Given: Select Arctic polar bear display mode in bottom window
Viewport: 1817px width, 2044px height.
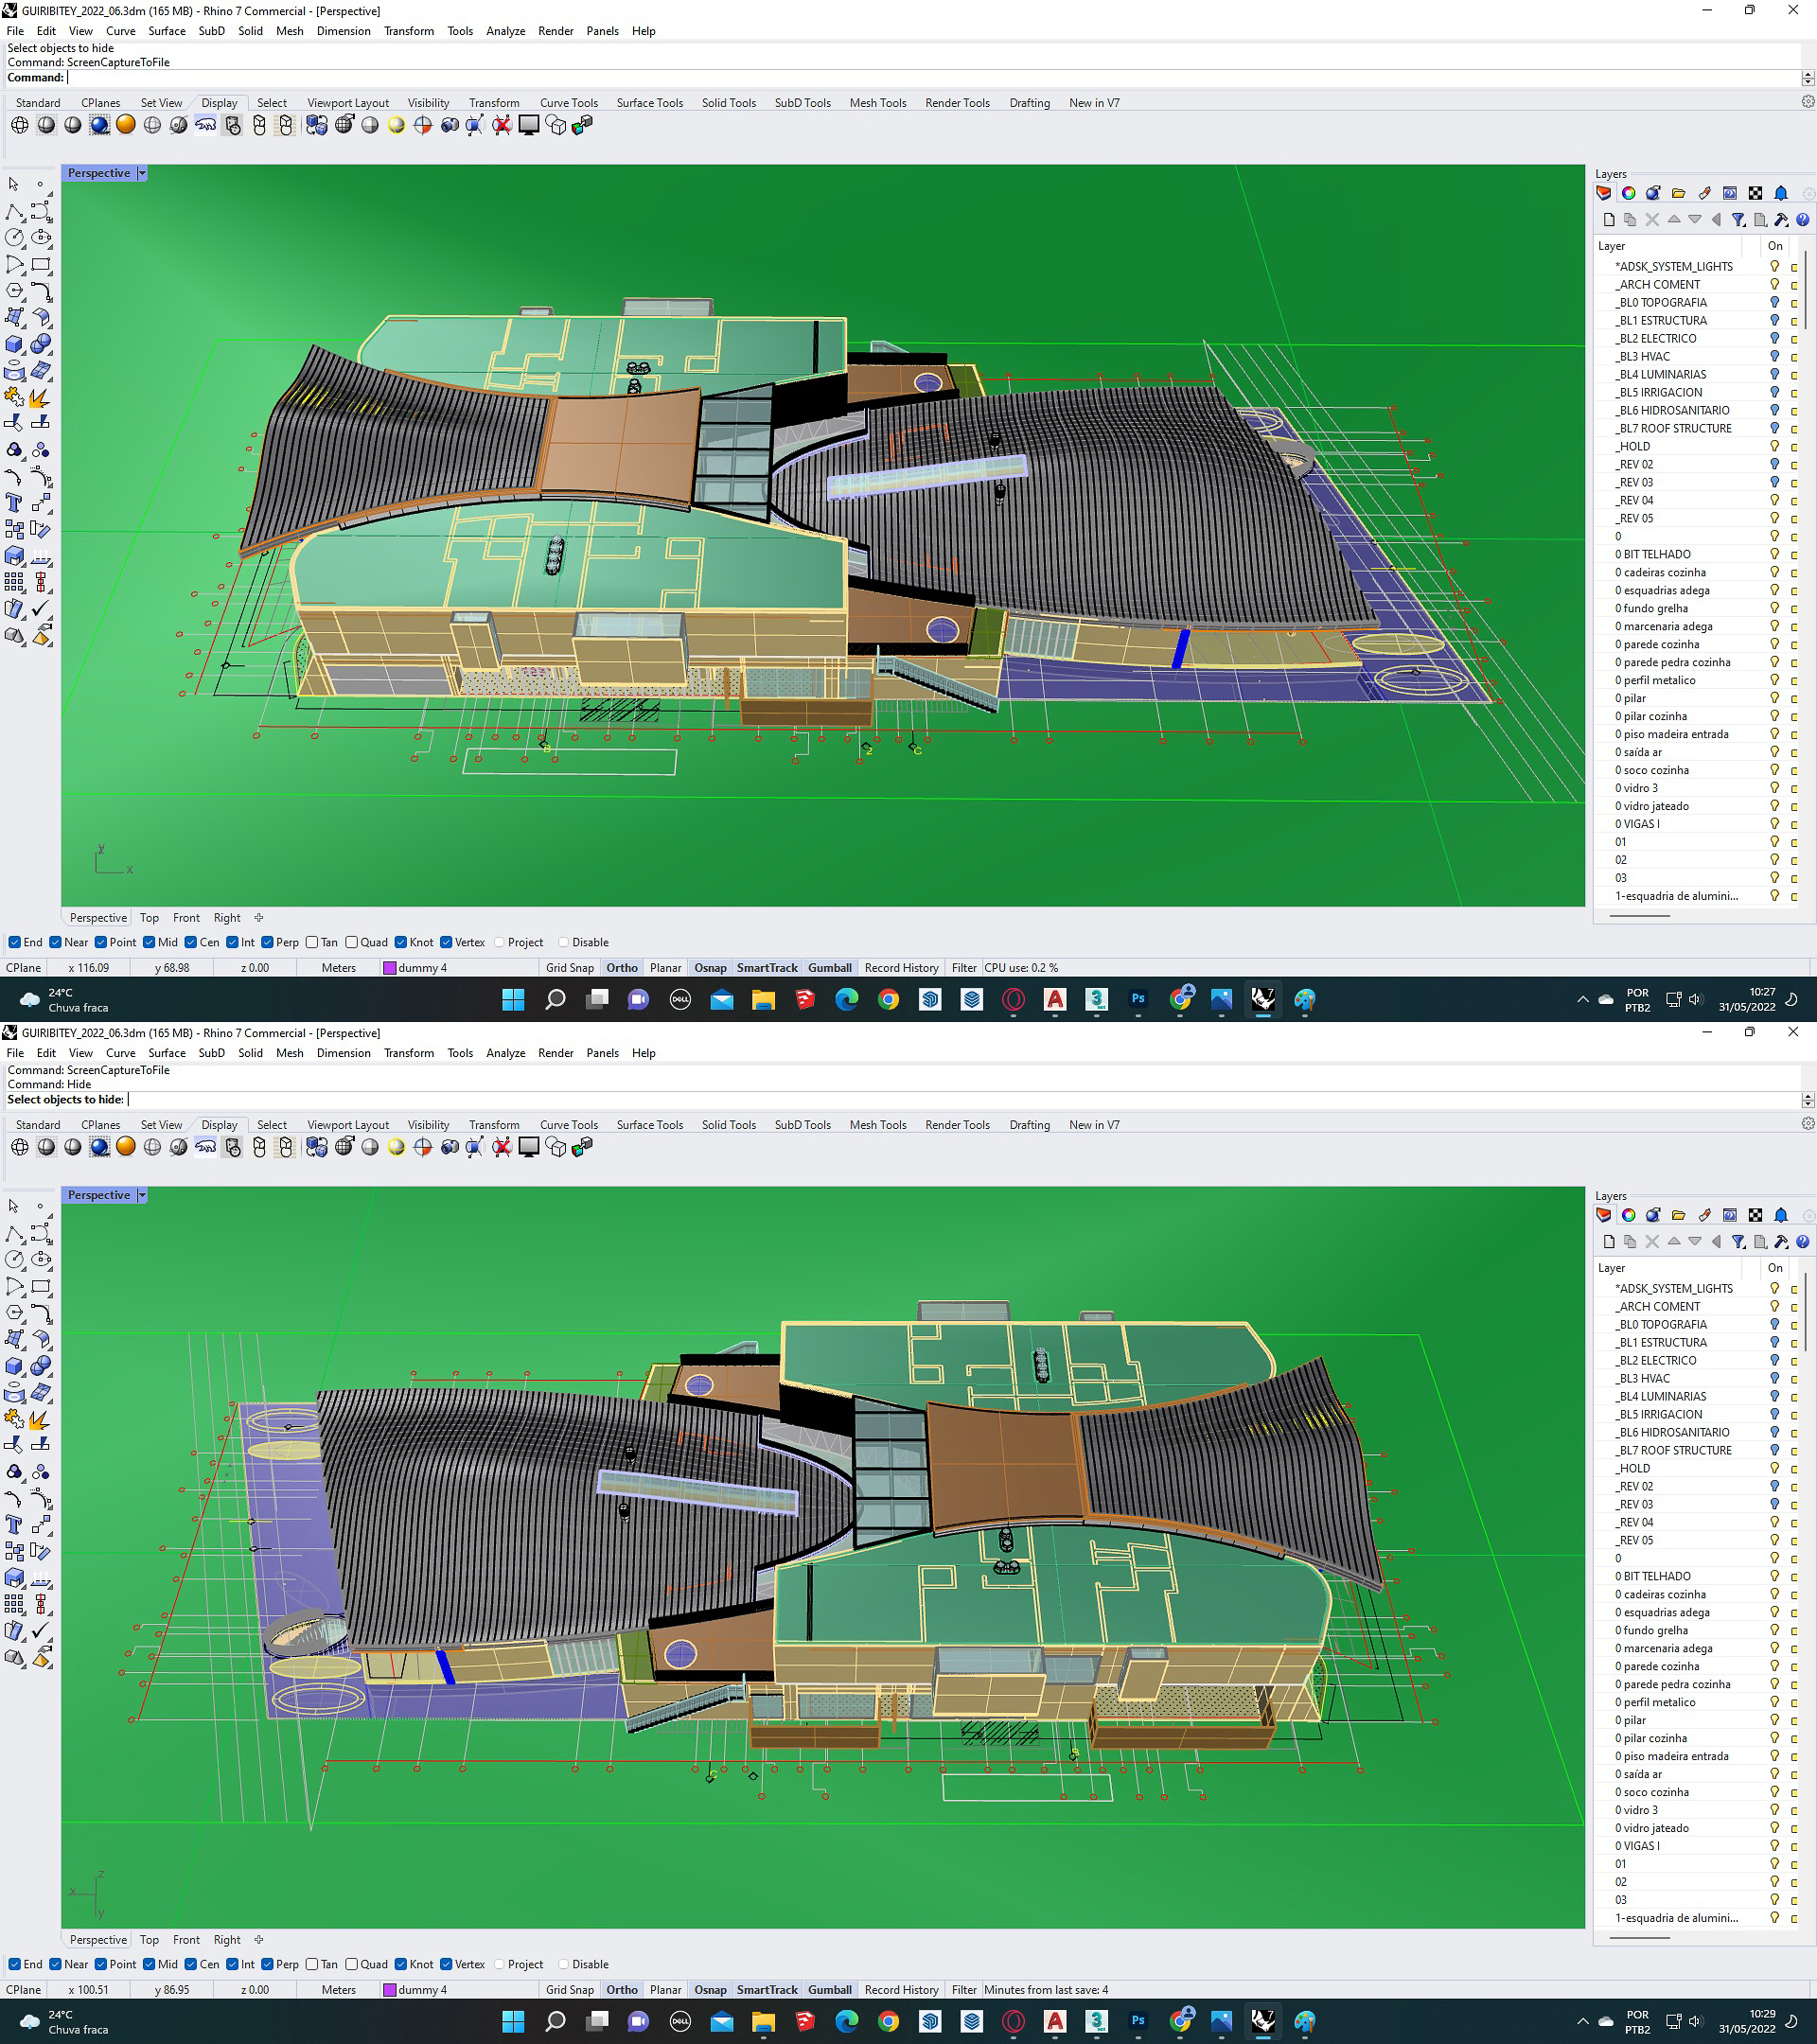Looking at the screenshot, I should click(205, 1147).
